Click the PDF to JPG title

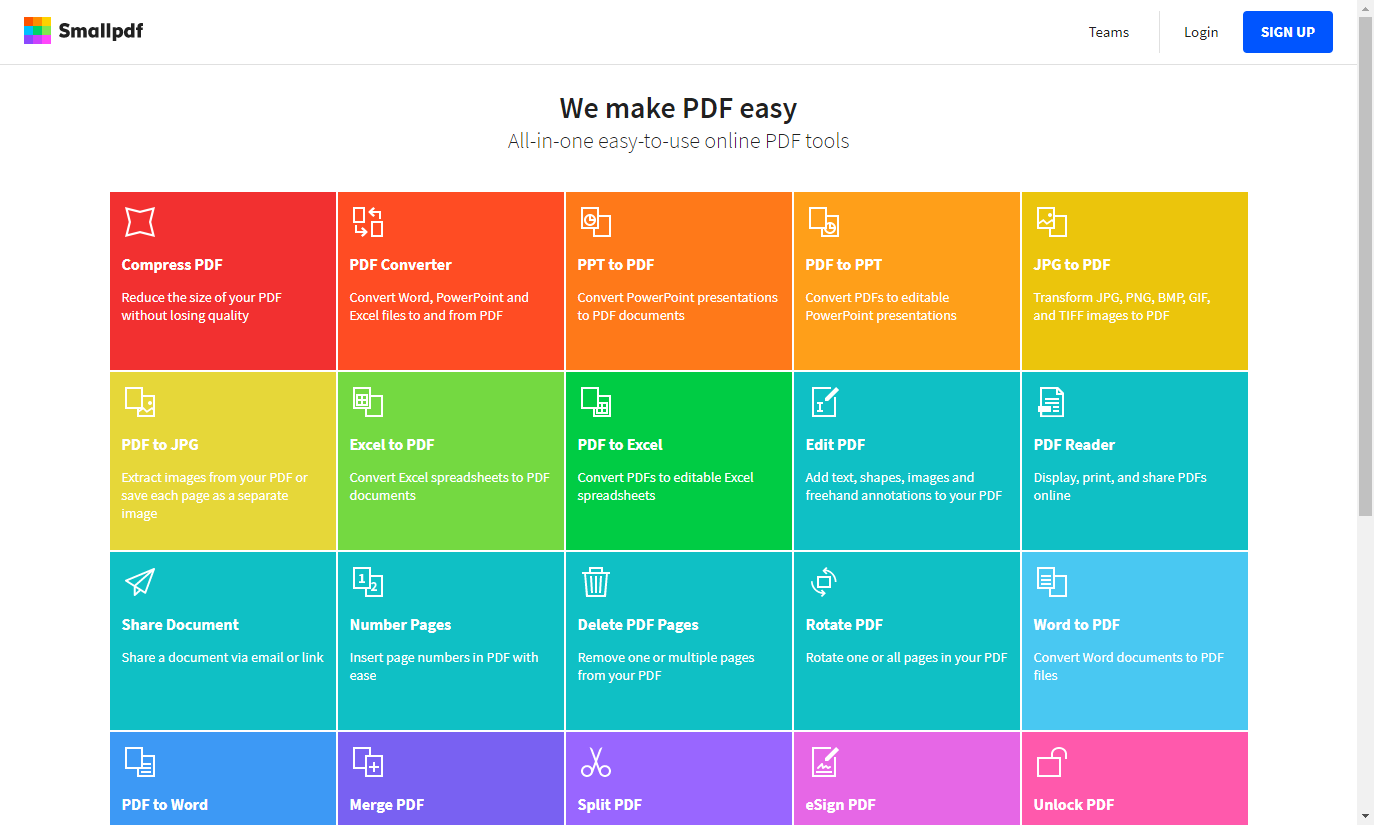159,445
